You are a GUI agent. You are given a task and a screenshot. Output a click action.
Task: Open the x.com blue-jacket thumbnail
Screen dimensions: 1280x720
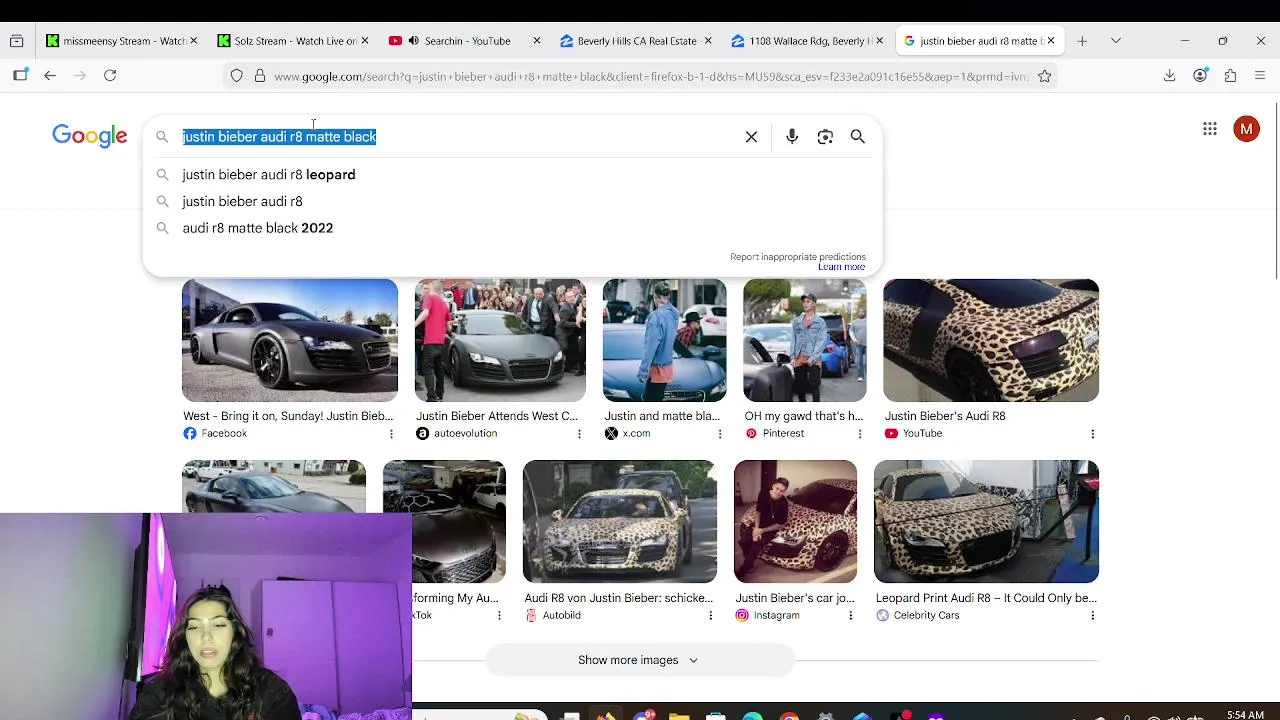click(665, 340)
